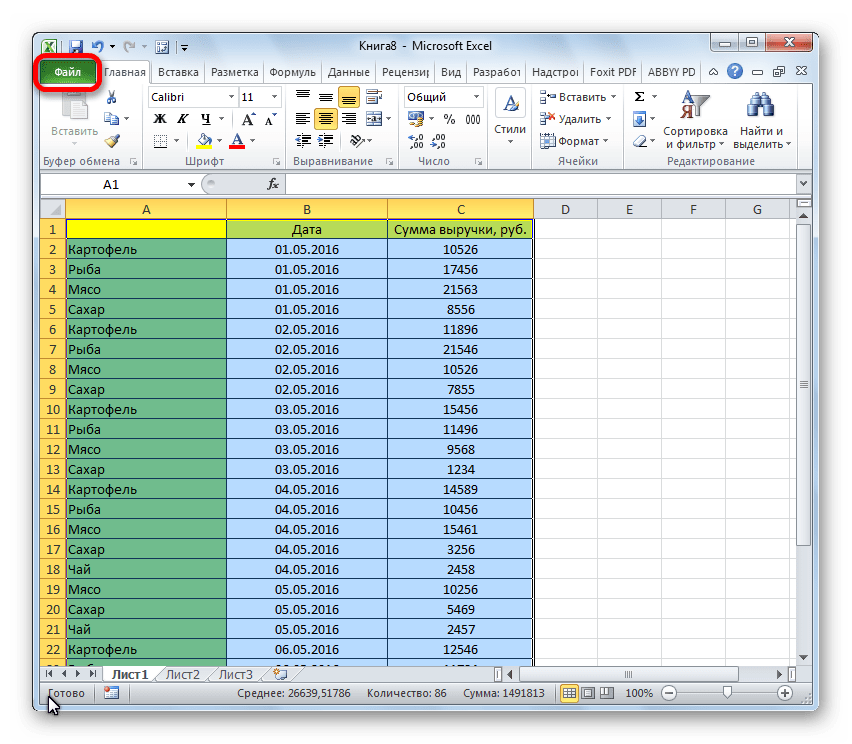The image size is (852, 744).
Task: Toggle center horizontal alignment
Action: coord(326,119)
